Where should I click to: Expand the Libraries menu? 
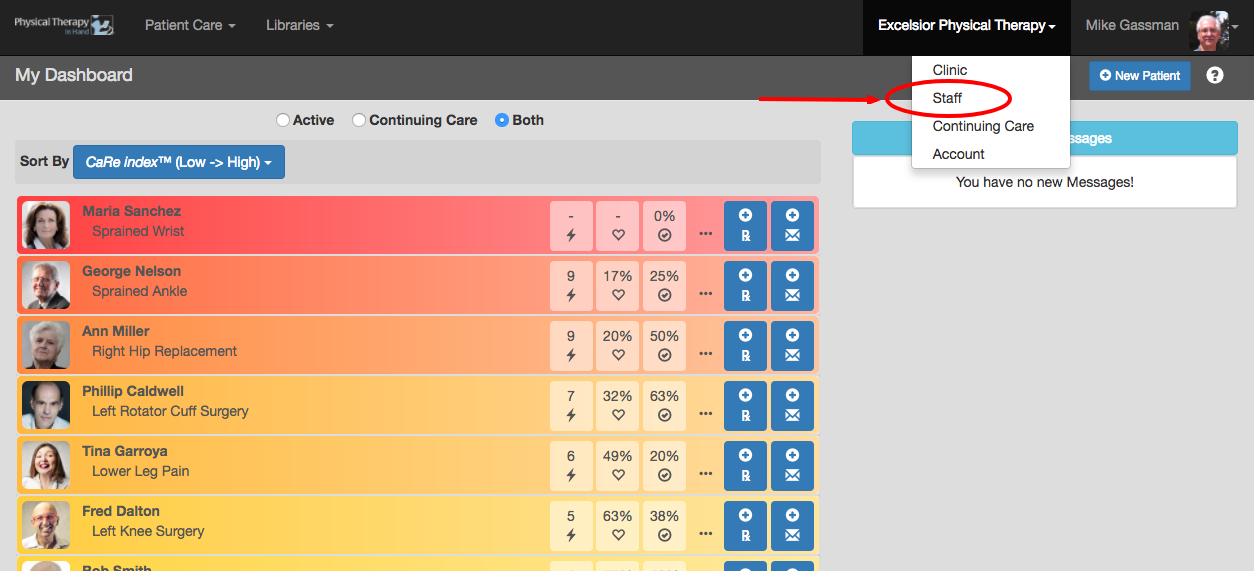point(300,25)
